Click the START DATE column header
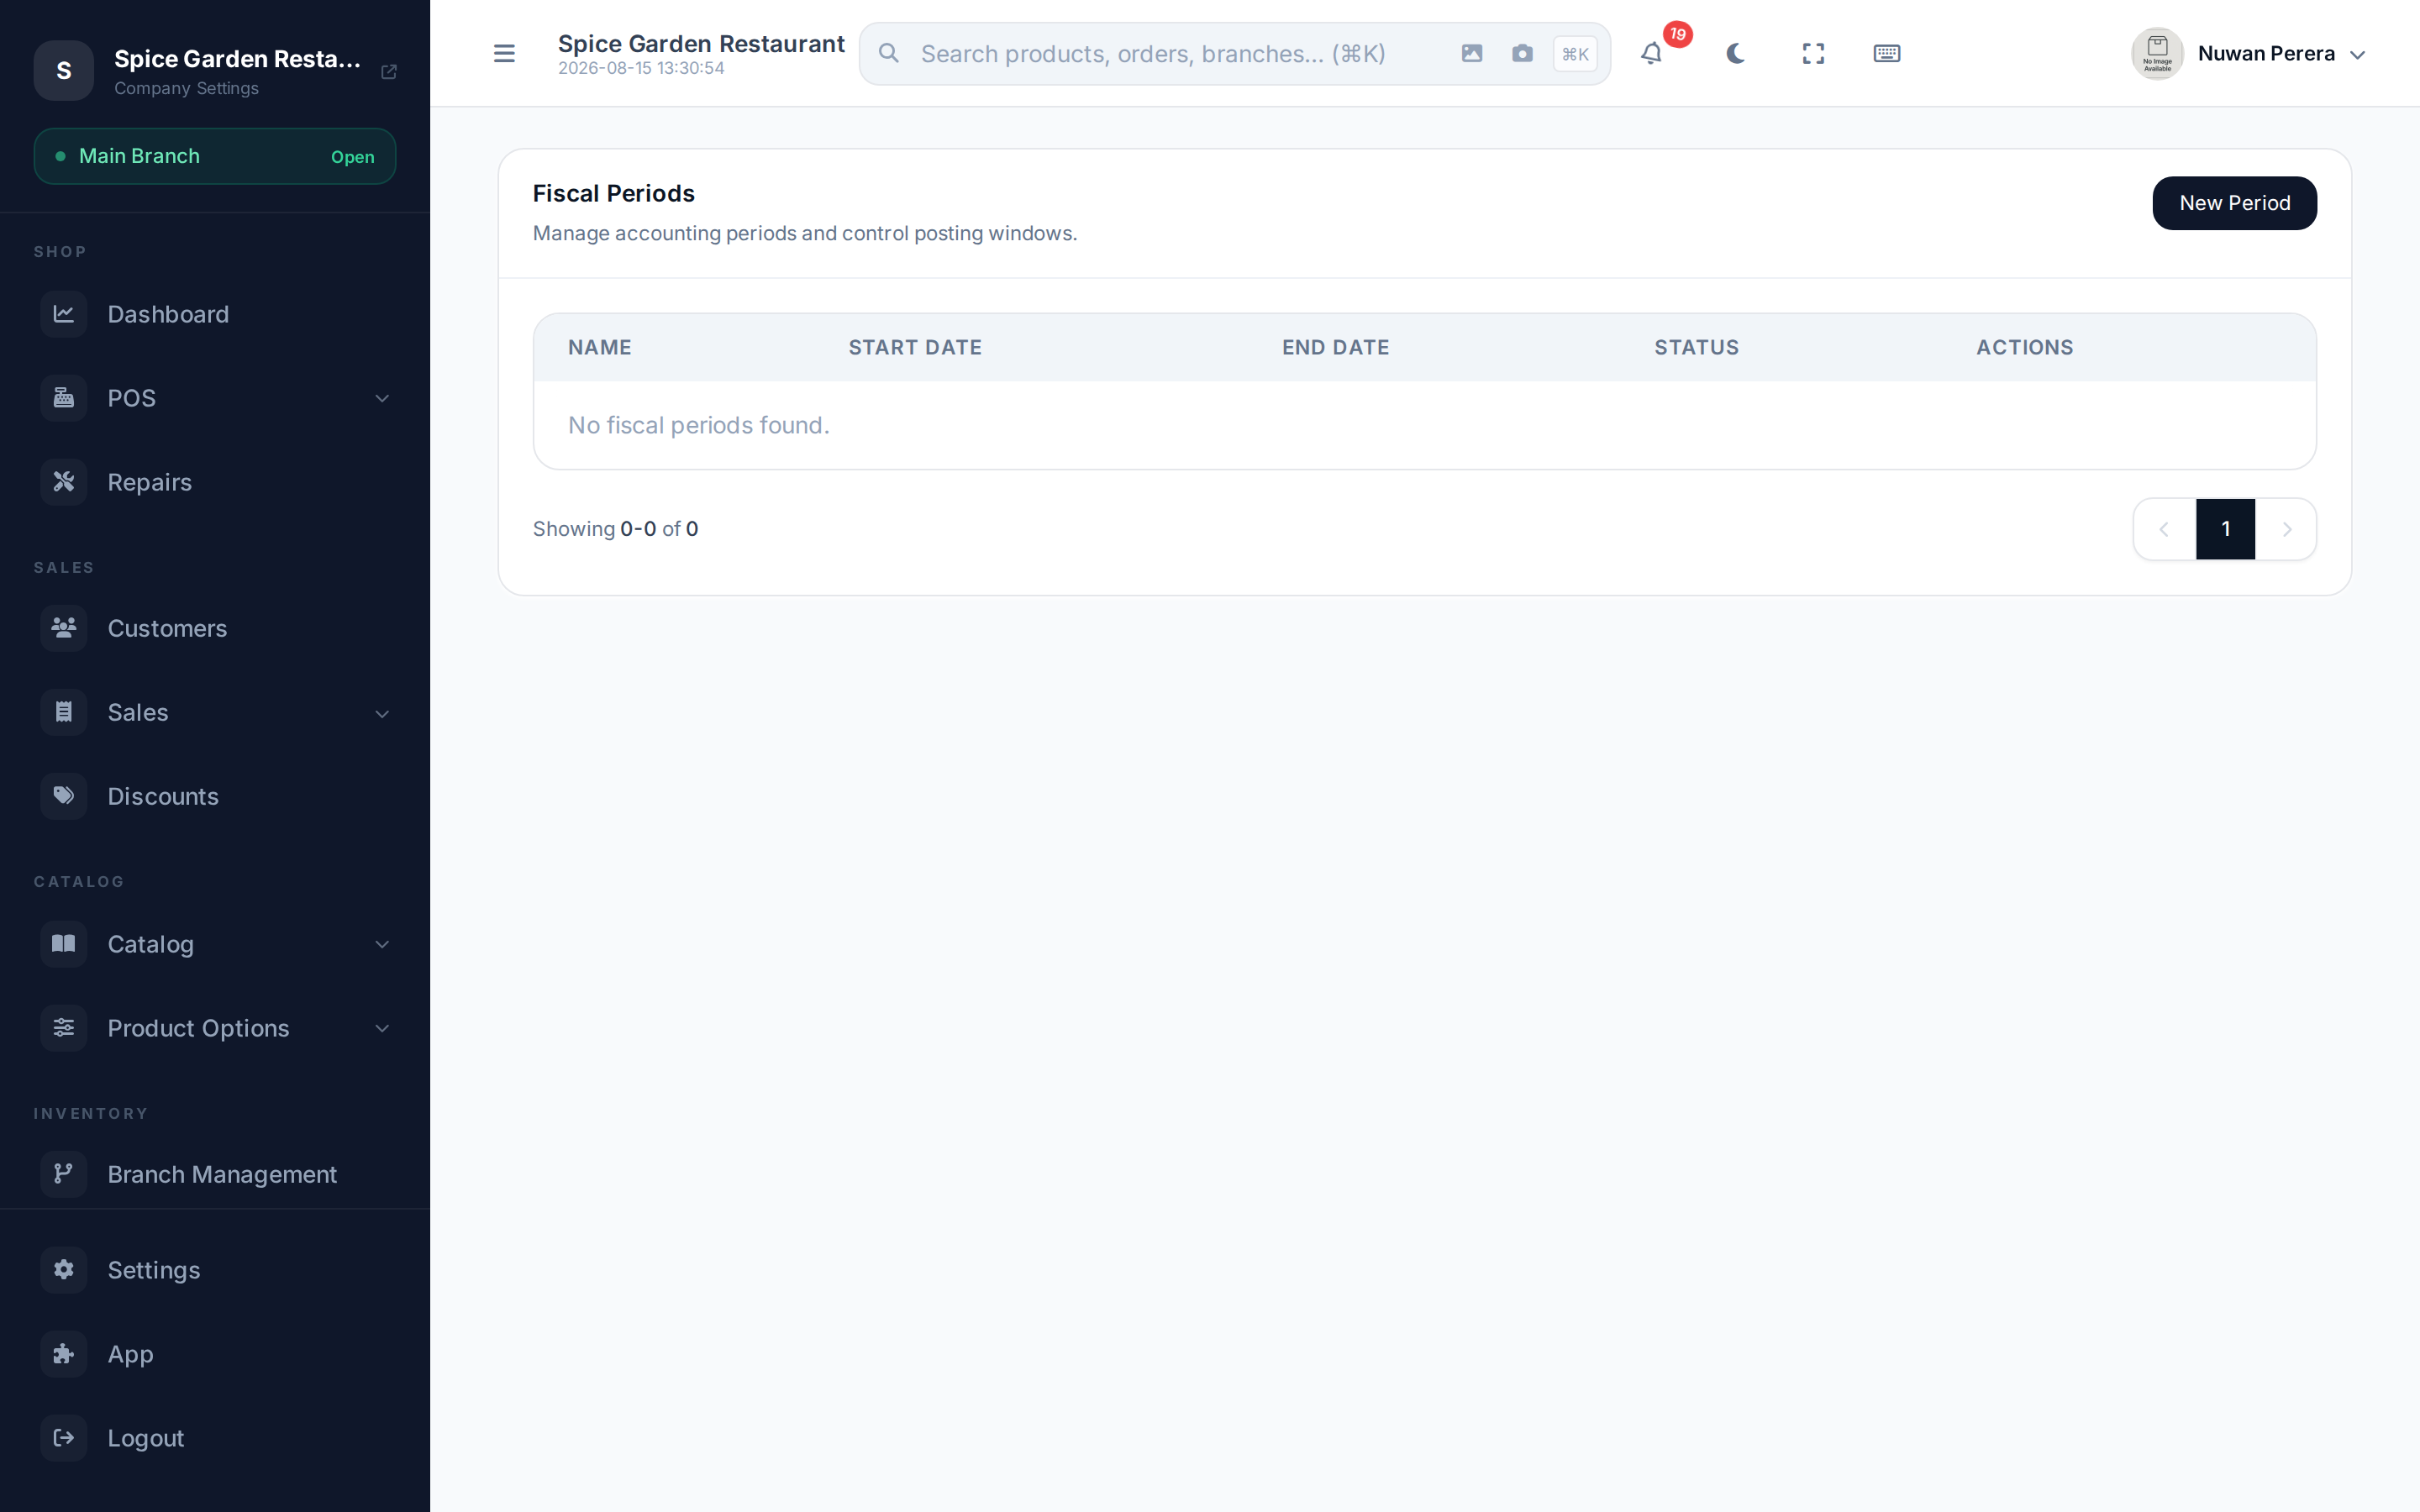The height and width of the screenshot is (1512, 2420). (915, 347)
